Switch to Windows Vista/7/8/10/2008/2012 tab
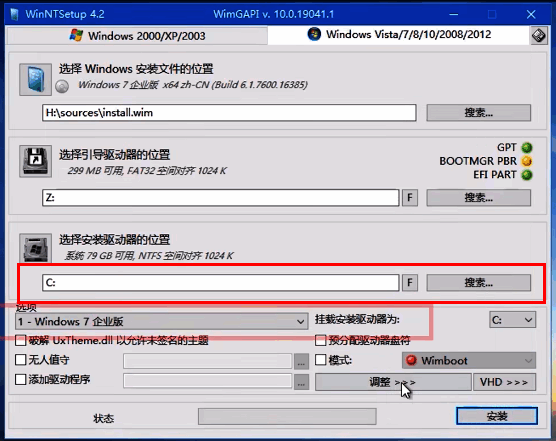 pyautogui.click(x=399, y=35)
